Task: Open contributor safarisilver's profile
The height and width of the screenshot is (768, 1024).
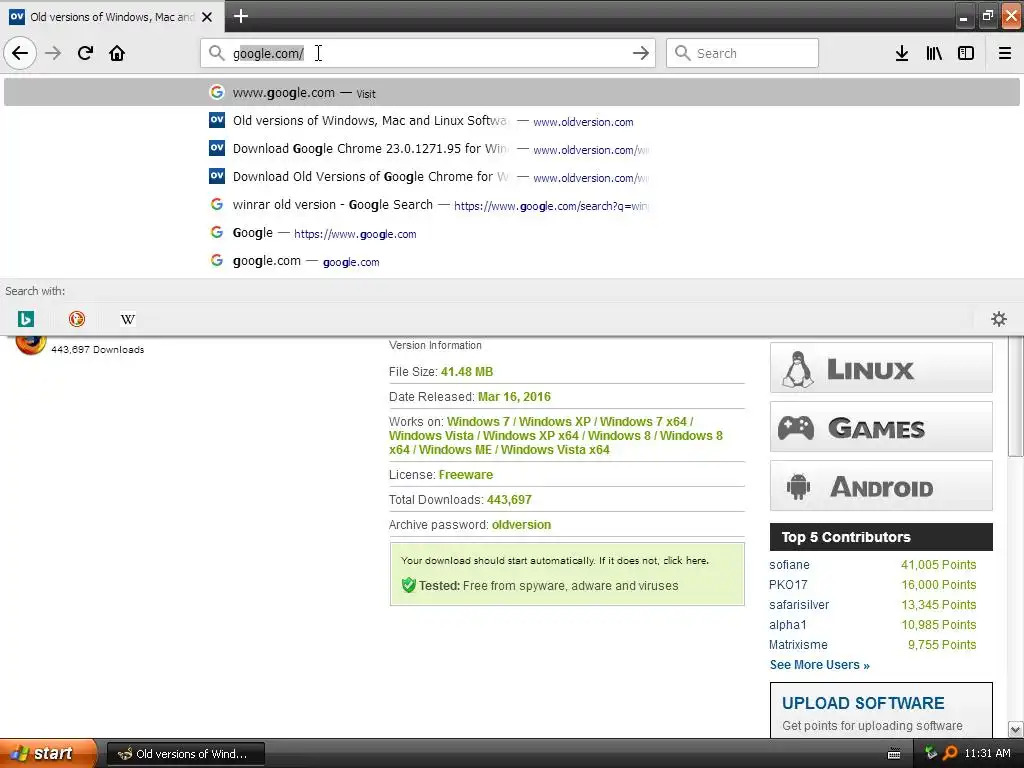Action: tap(799, 605)
